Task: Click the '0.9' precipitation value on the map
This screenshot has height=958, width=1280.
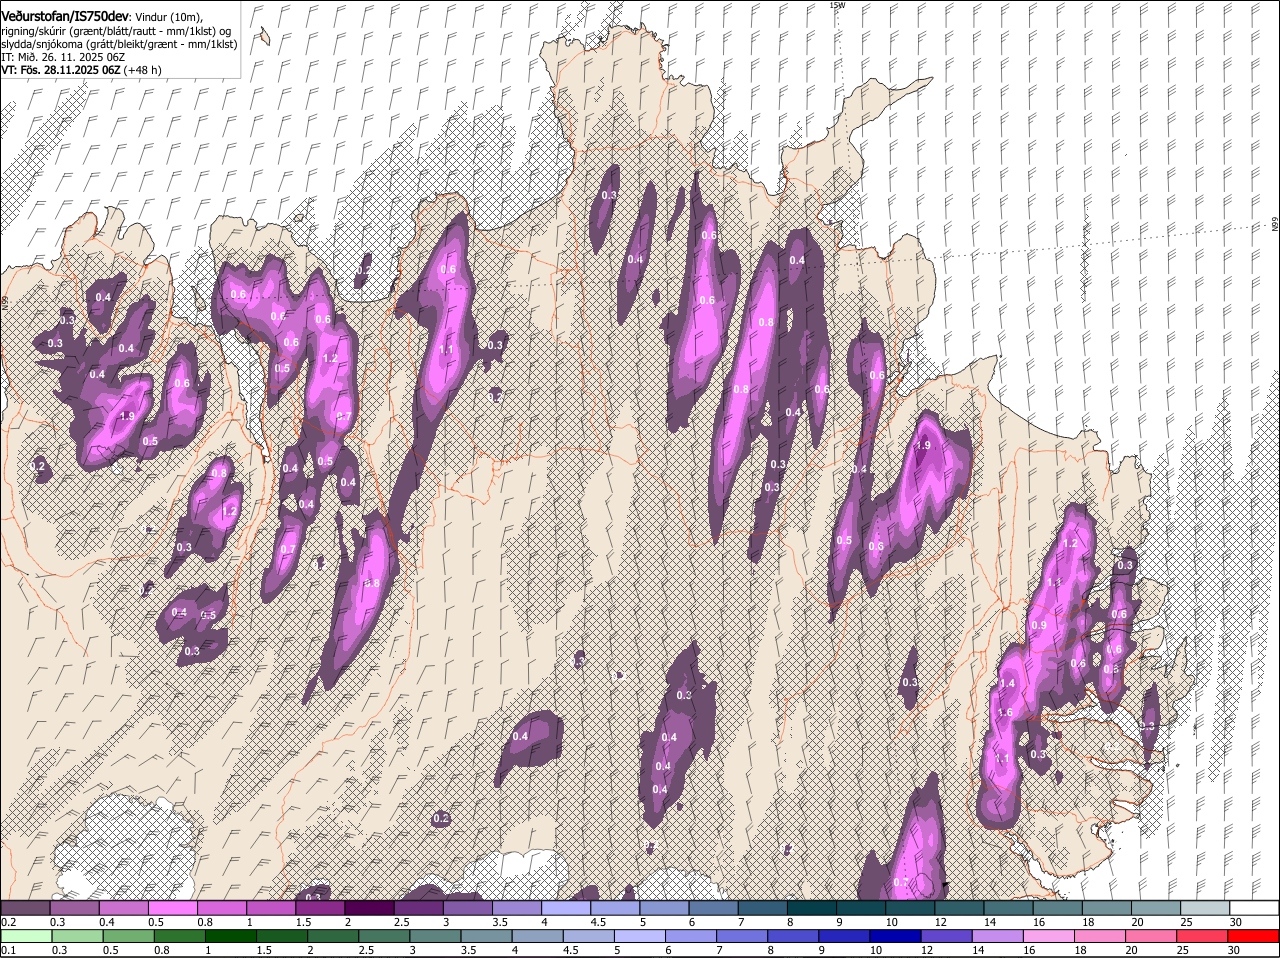Action: click(1038, 625)
